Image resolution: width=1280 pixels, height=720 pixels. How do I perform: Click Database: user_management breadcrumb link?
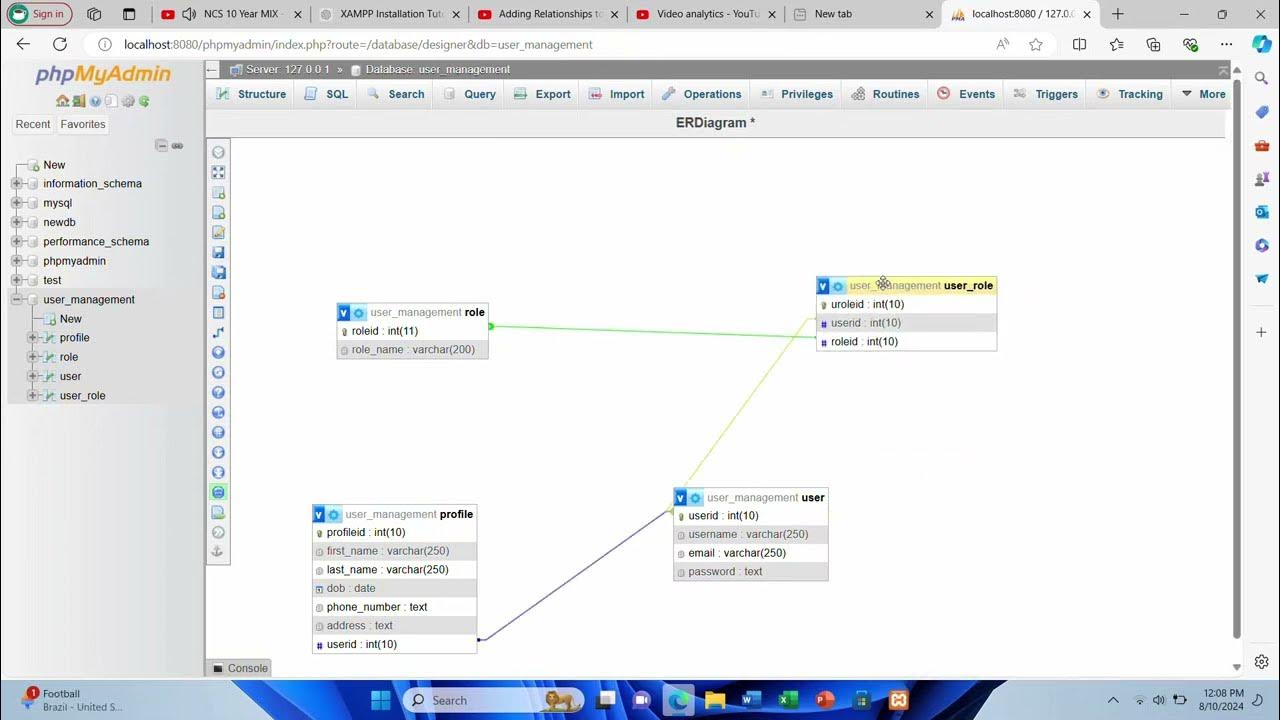[437, 69]
